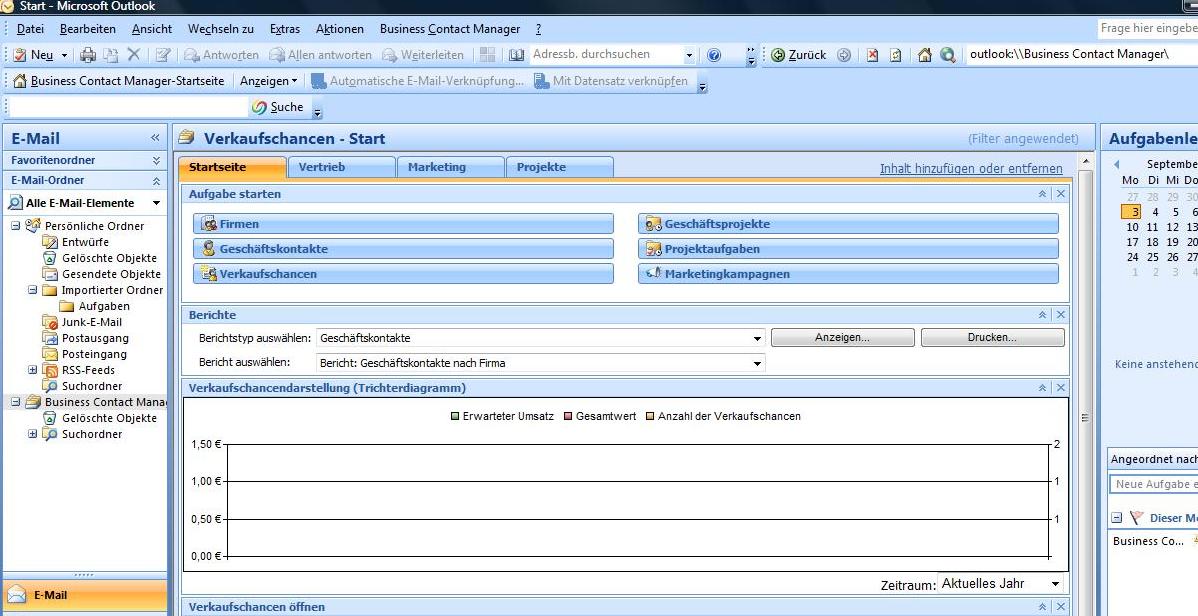Collapse the Persönliche Ordner tree node
1198x616 pixels.
pyautogui.click(x=15, y=225)
